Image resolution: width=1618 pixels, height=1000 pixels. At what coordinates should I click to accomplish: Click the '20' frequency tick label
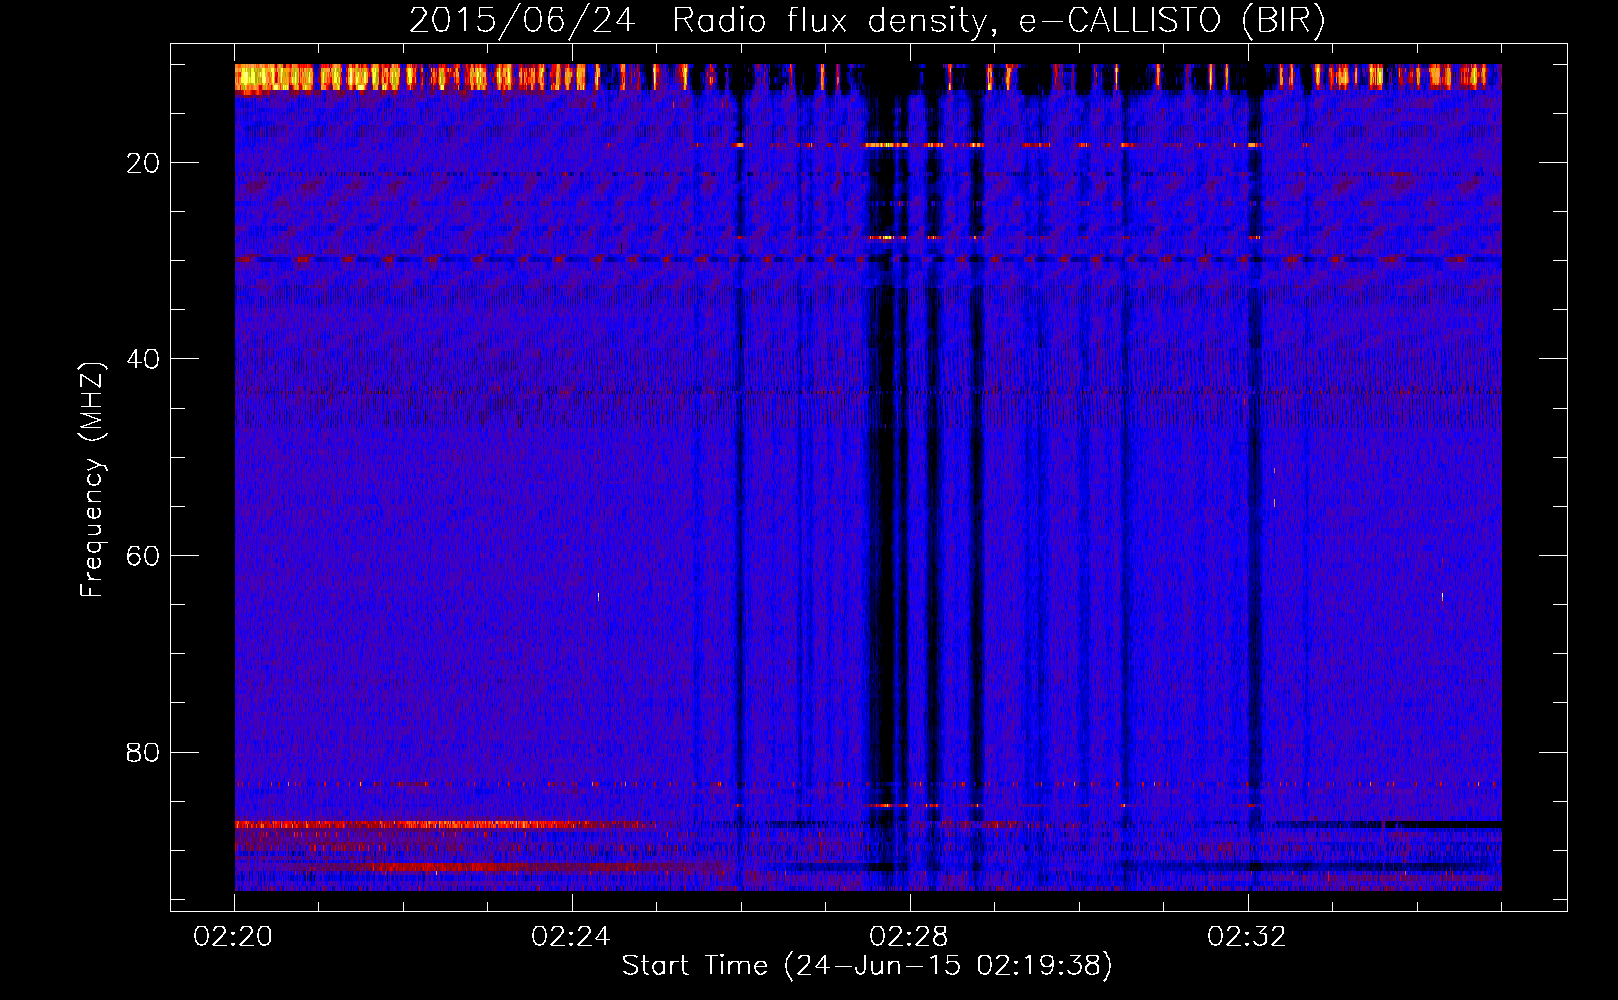[143, 163]
